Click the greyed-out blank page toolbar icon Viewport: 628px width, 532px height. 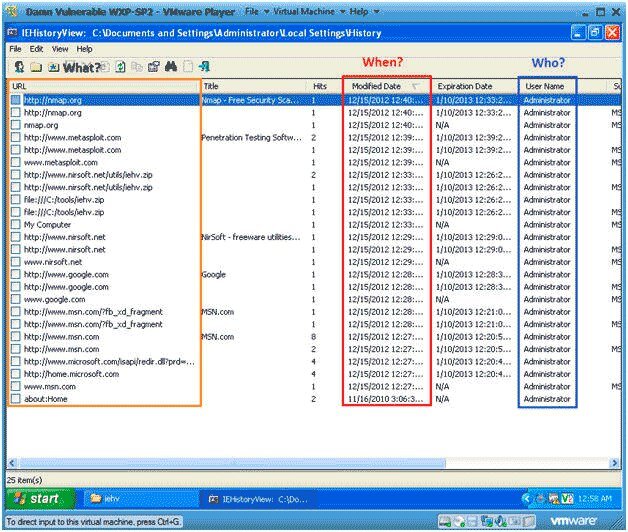click(188, 67)
